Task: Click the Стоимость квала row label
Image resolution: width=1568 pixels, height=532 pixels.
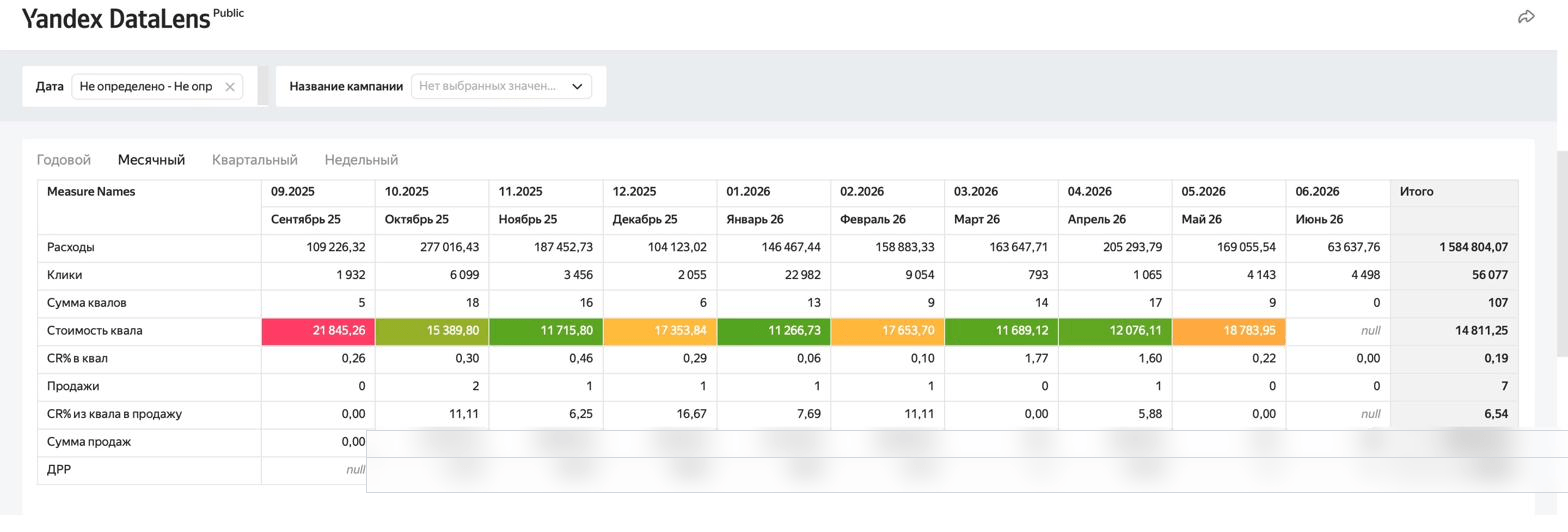Action: pyautogui.click(x=94, y=331)
